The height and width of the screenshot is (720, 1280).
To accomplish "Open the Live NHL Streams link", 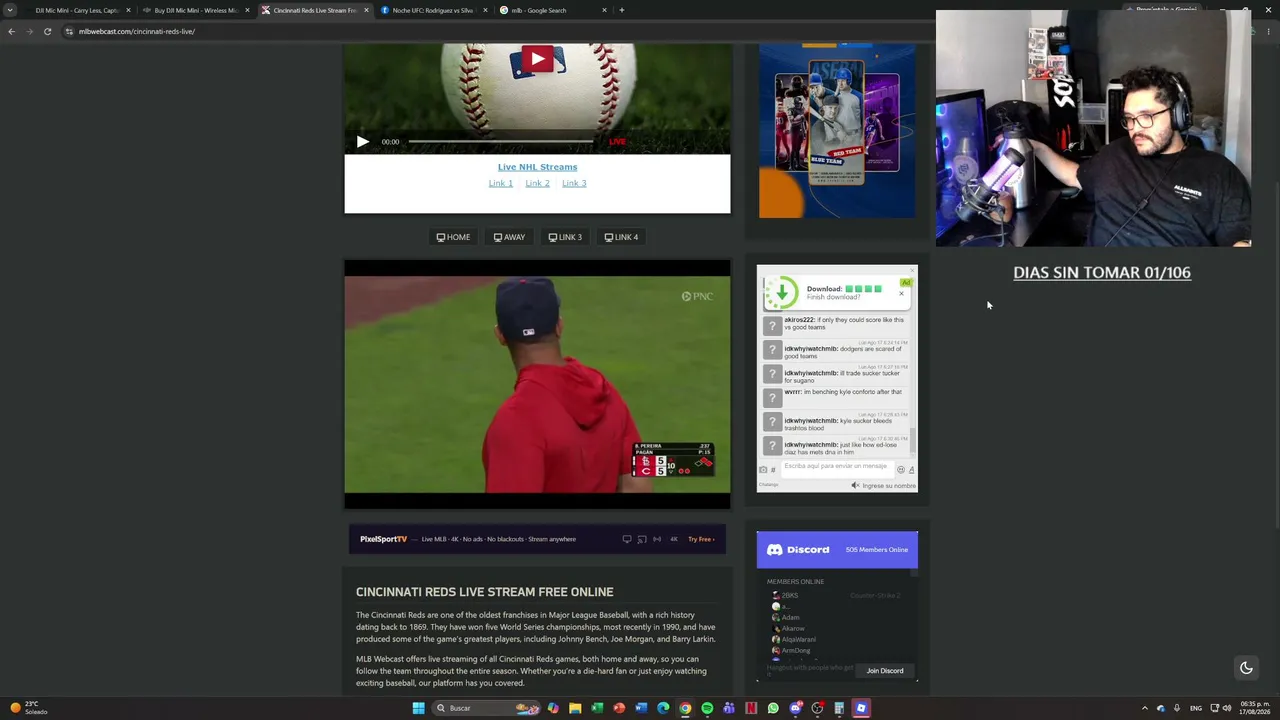I will pyautogui.click(x=537, y=167).
